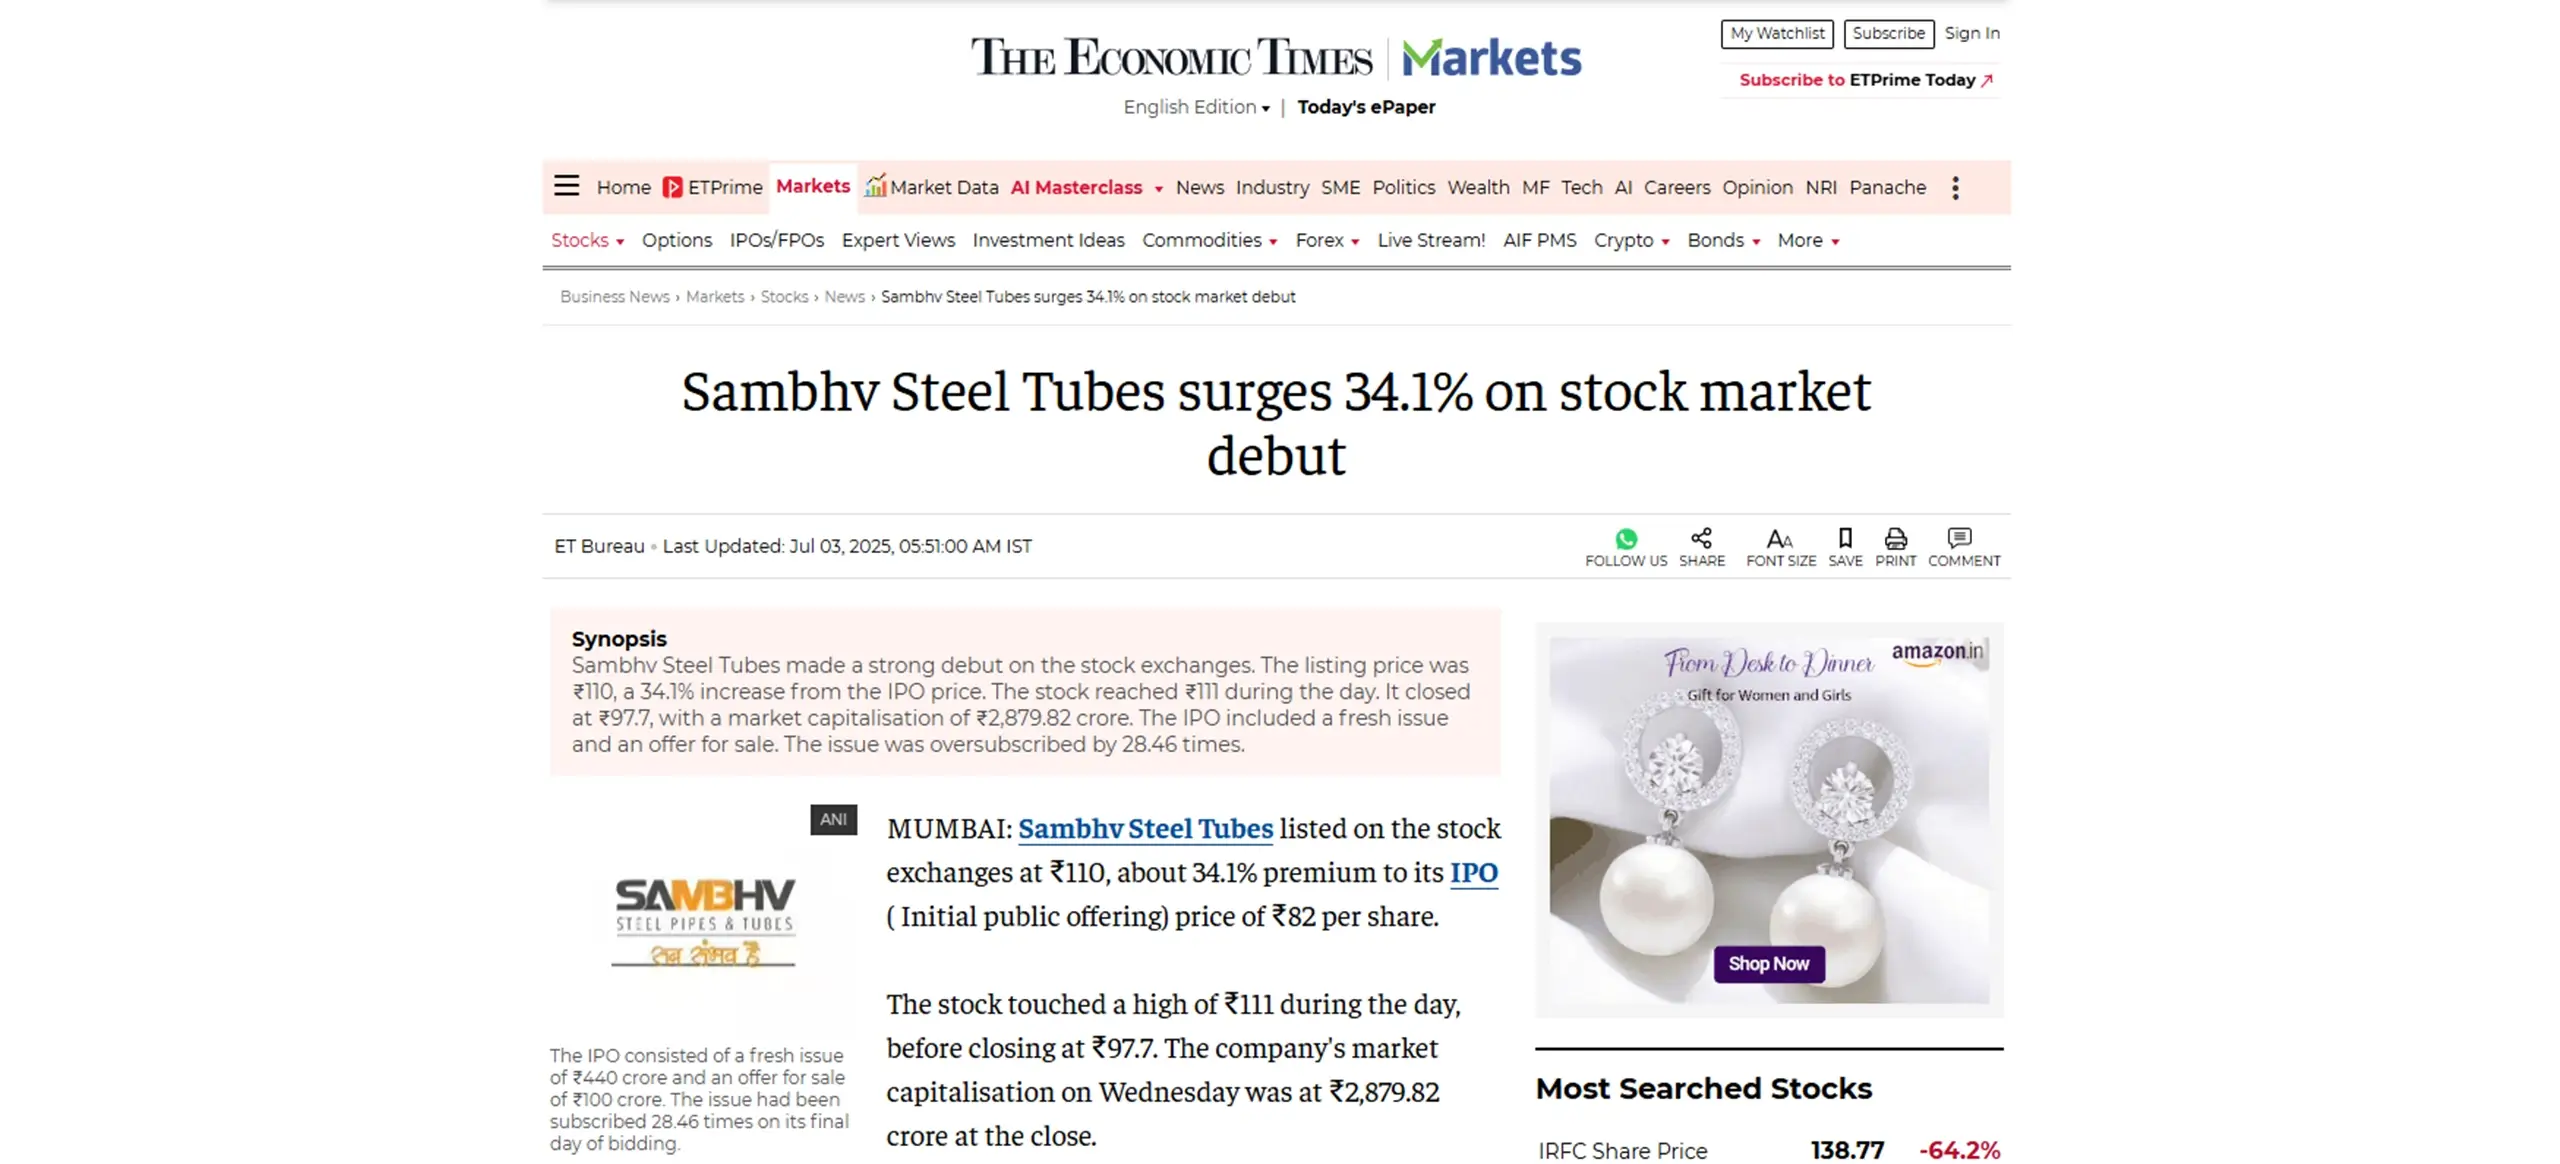Click the Subscribe button
The image size is (2560, 1164).
point(1888,34)
